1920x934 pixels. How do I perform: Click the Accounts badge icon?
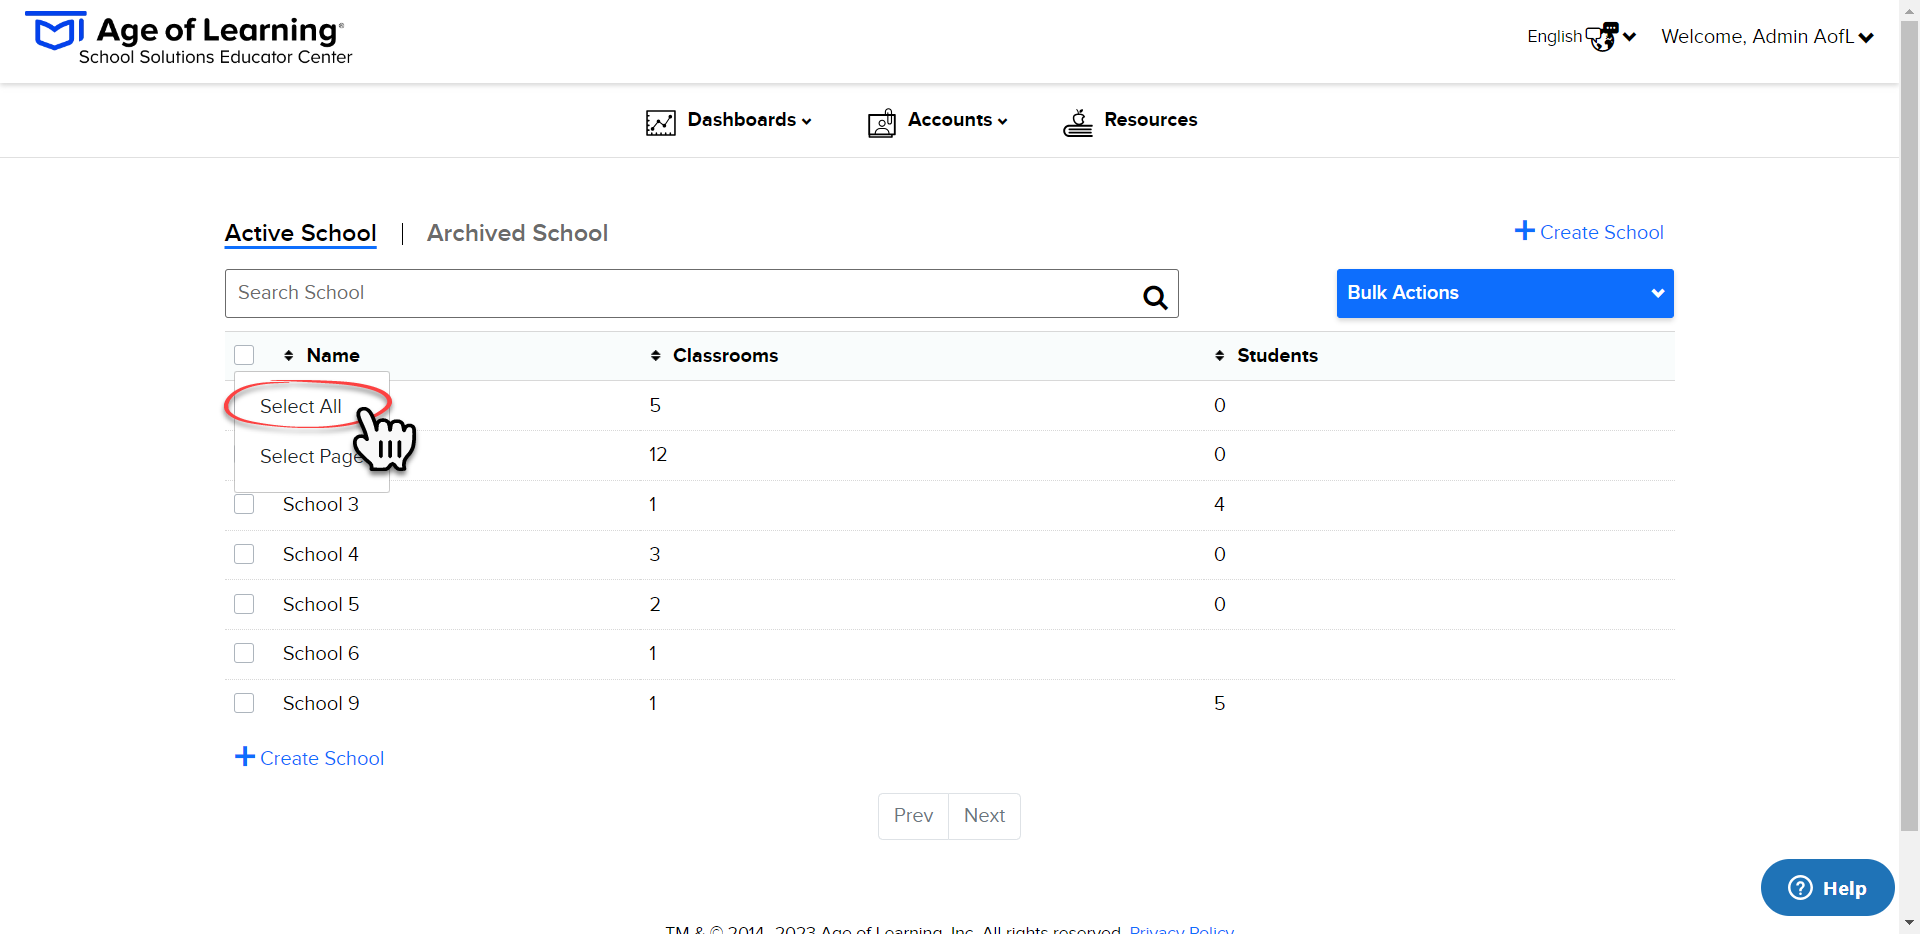(882, 122)
